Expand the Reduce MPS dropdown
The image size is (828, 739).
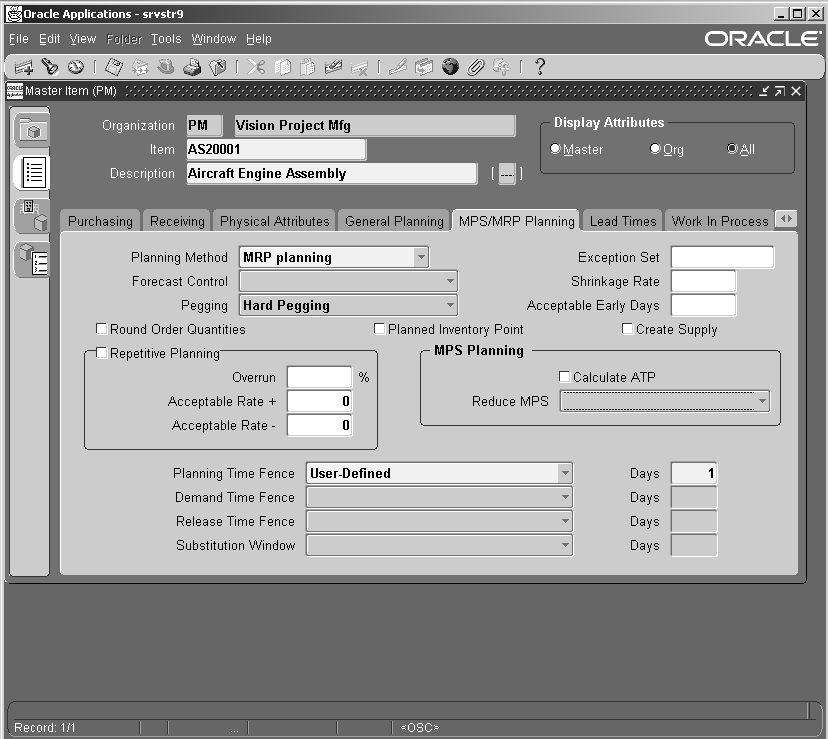pyautogui.click(x=762, y=401)
